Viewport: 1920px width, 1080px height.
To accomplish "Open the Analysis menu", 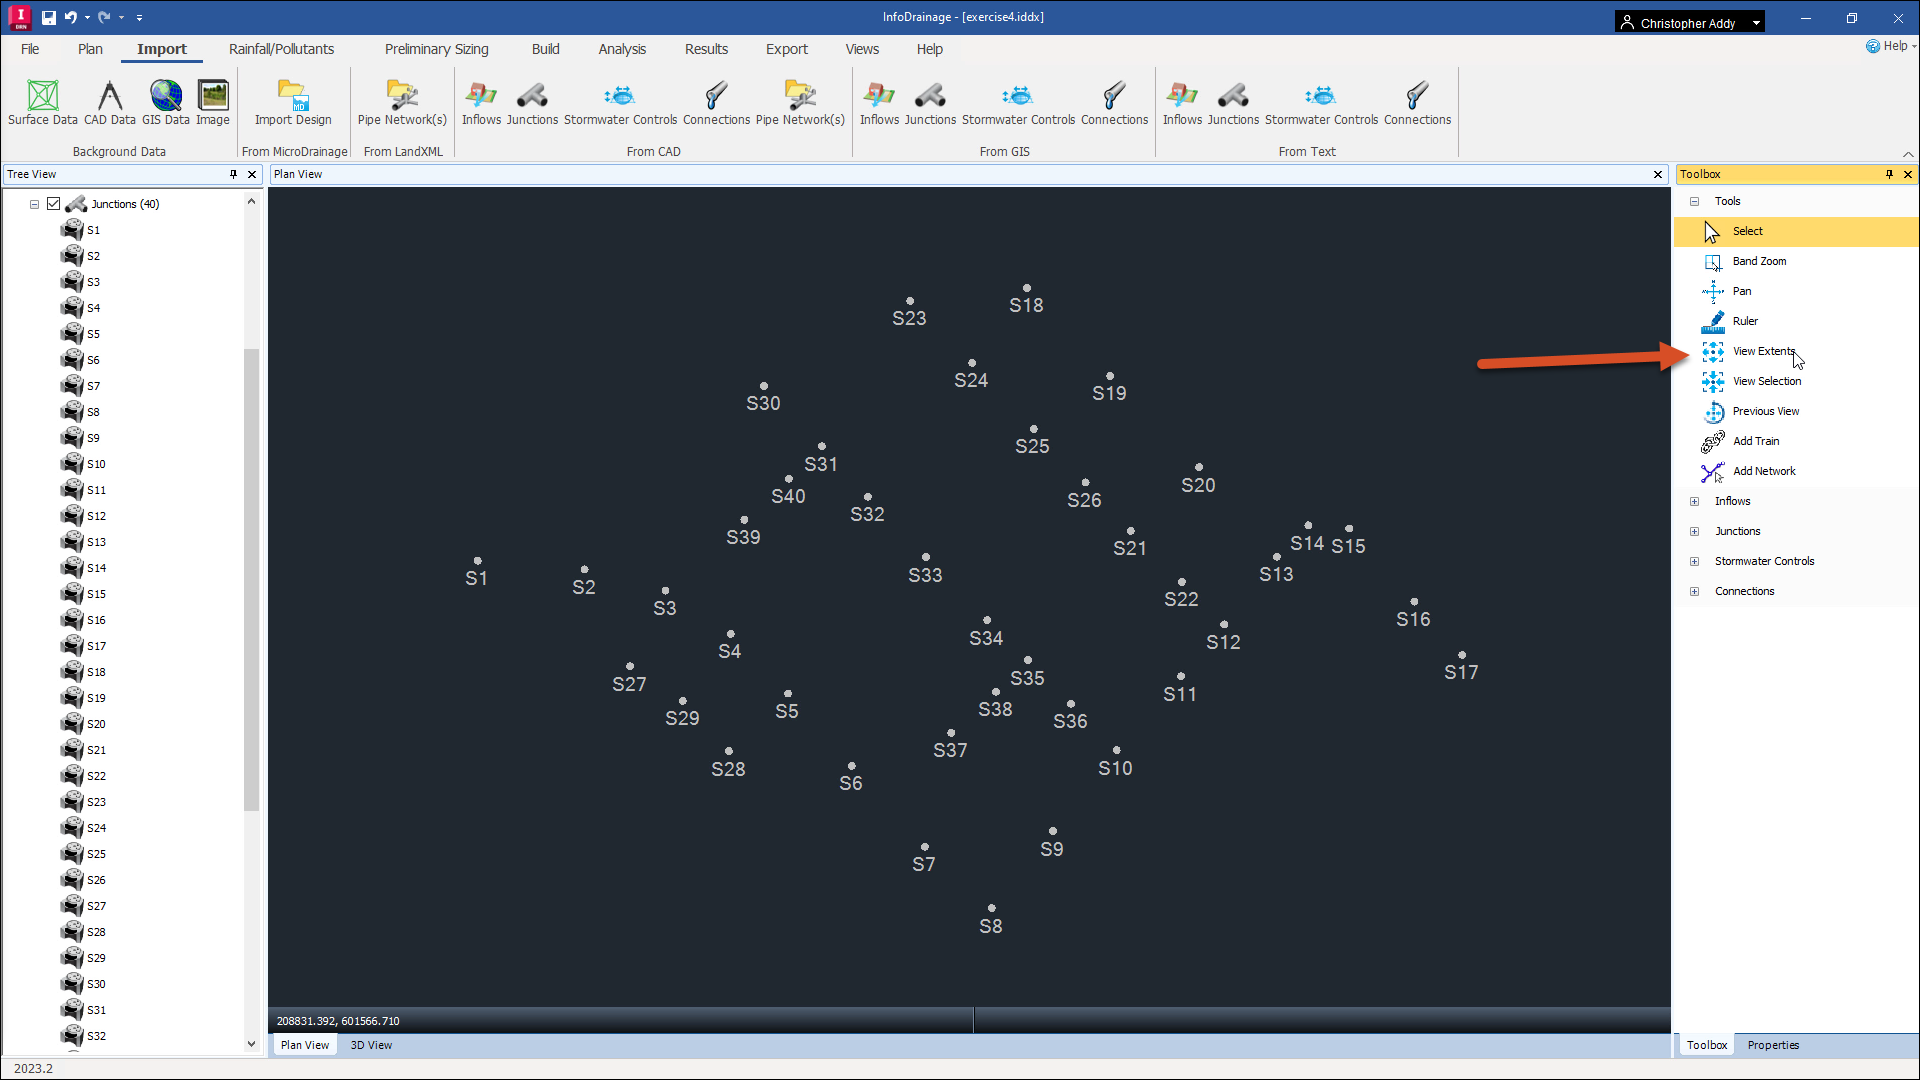I will pos(621,49).
